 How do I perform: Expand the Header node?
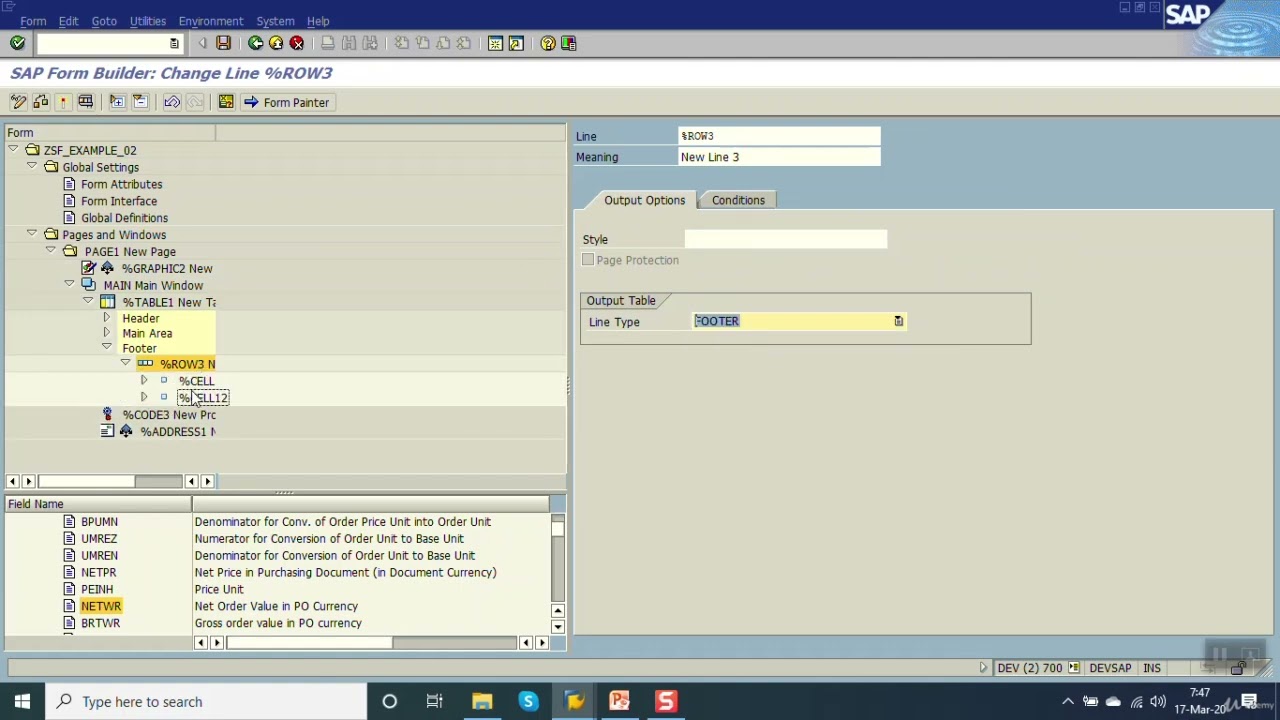pos(106,317)
